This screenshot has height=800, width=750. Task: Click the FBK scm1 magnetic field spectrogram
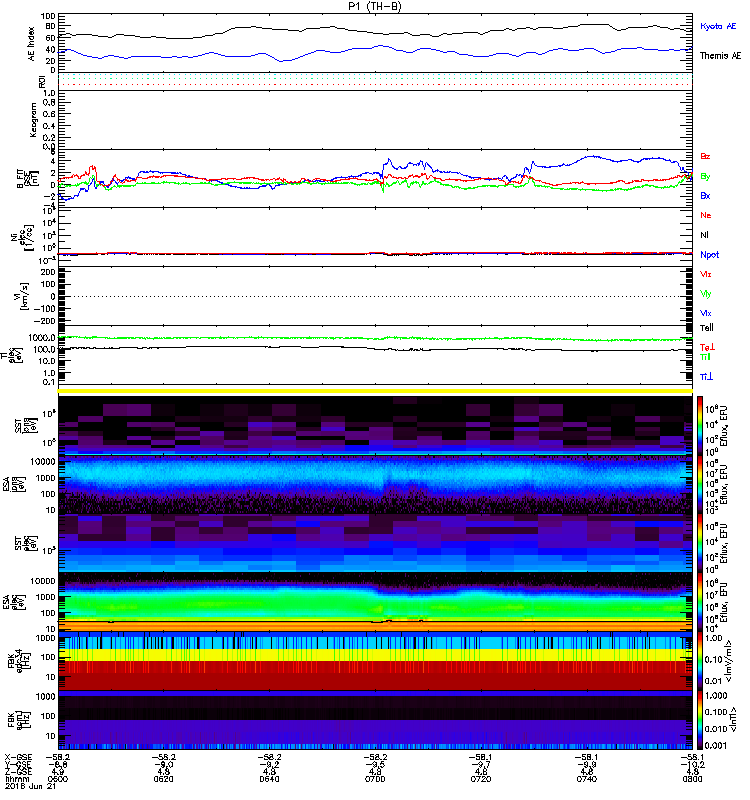(375, 720)
